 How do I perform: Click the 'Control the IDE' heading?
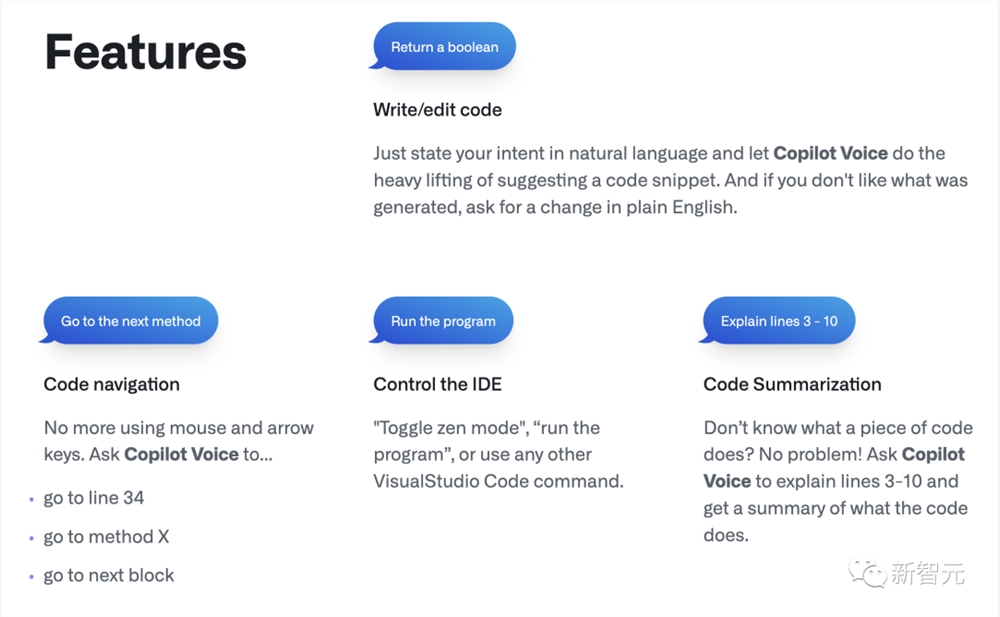tap(438, 384)
